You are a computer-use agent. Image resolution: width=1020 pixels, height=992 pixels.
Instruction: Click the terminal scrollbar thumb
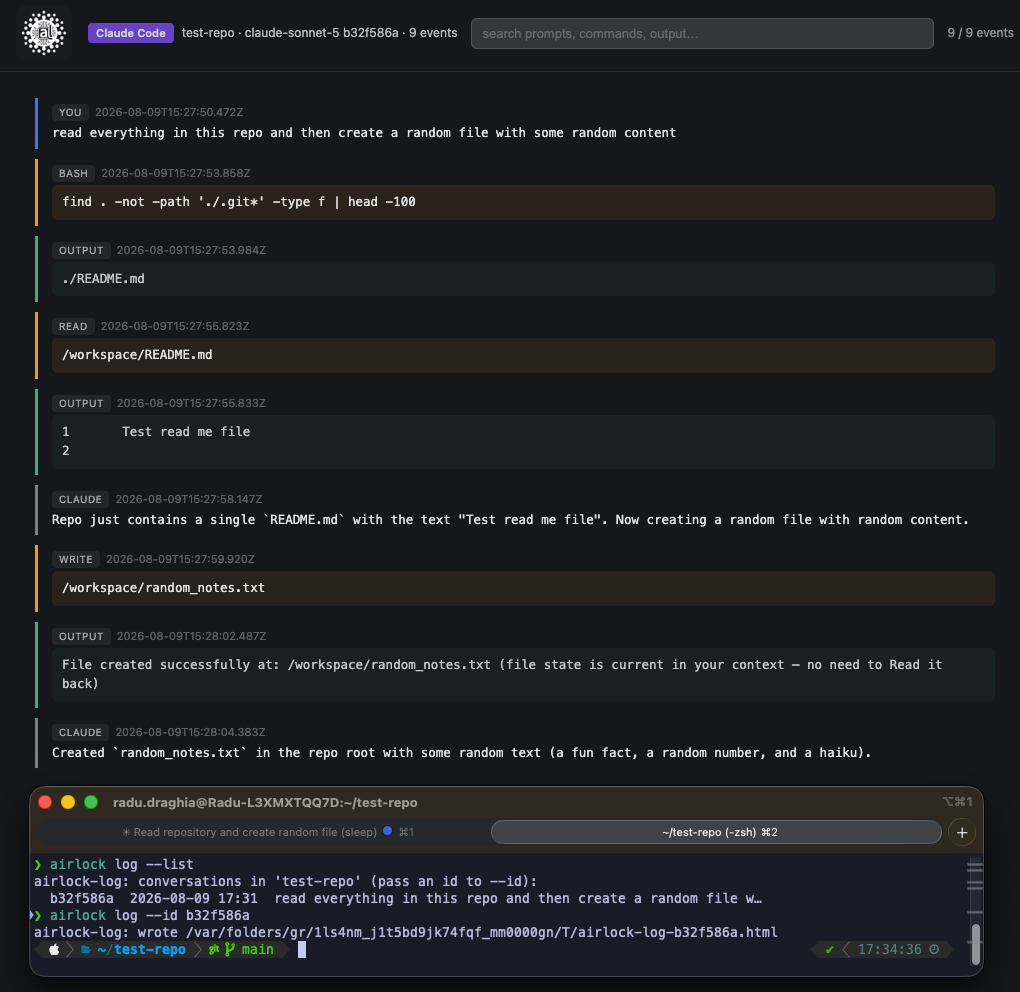click(975, 943)
